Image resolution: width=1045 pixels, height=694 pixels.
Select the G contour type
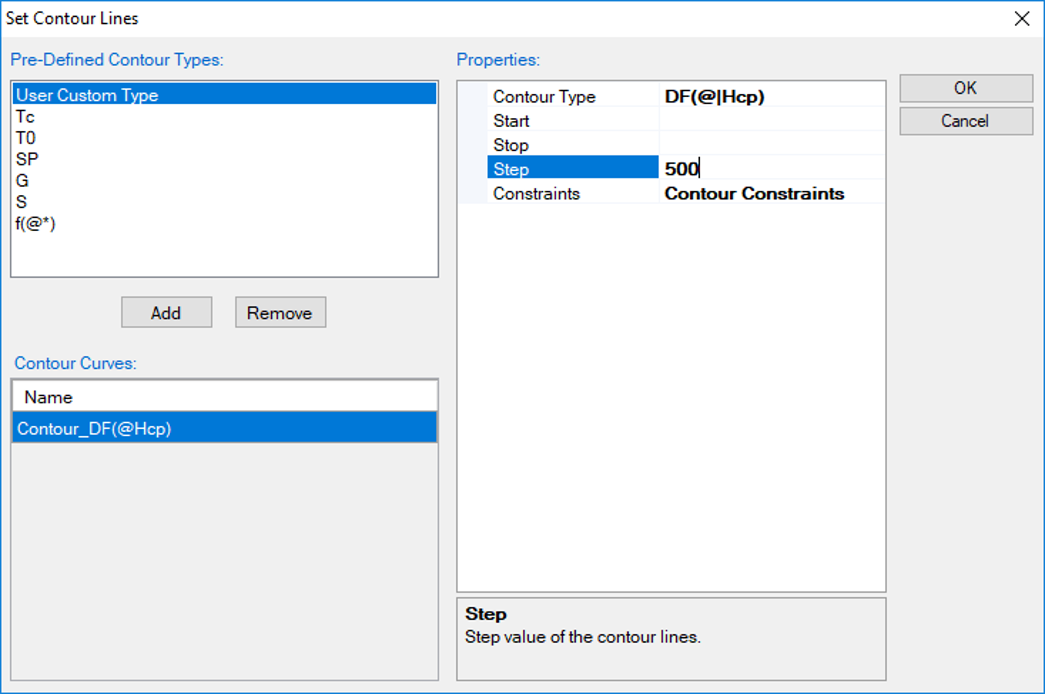22,181
